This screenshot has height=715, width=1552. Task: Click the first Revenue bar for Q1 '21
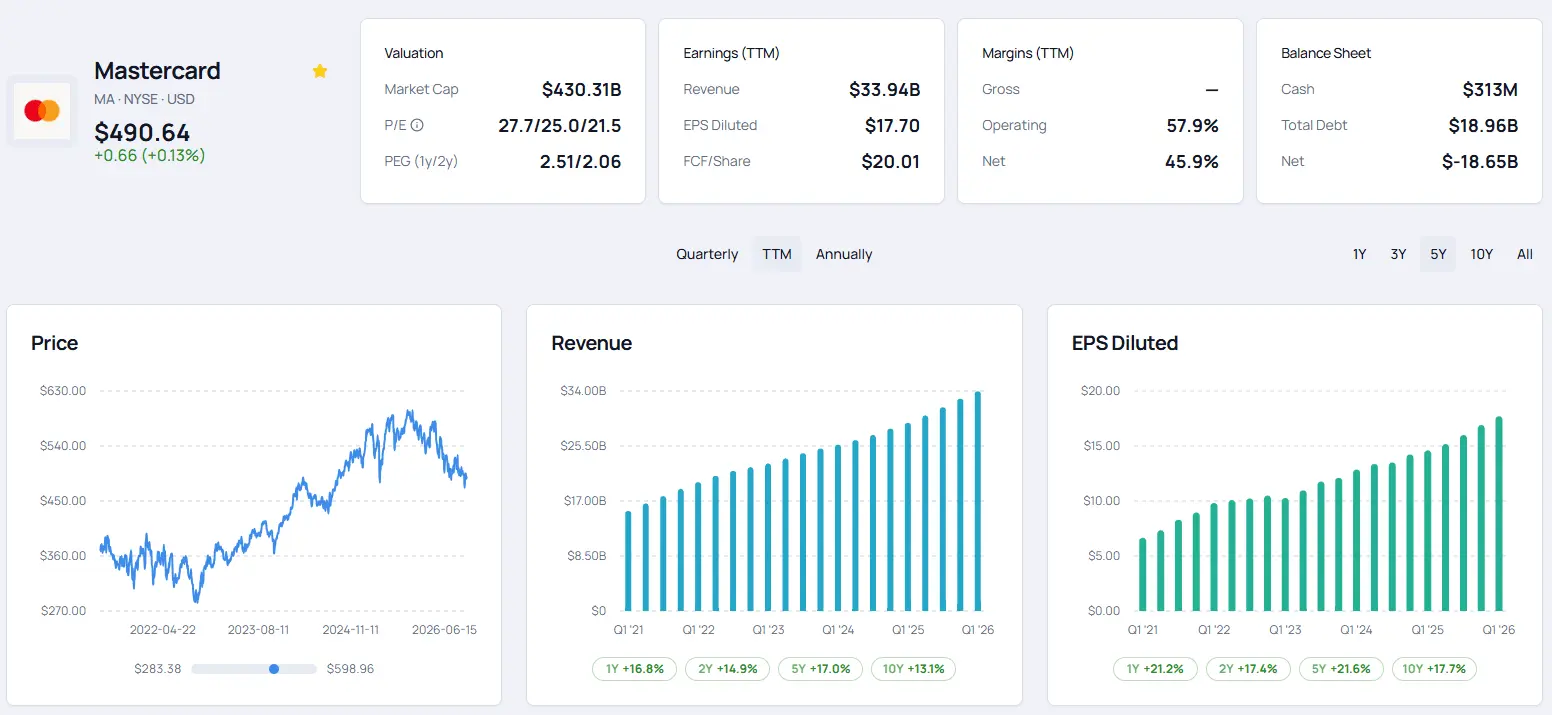(x=628, y=561)
